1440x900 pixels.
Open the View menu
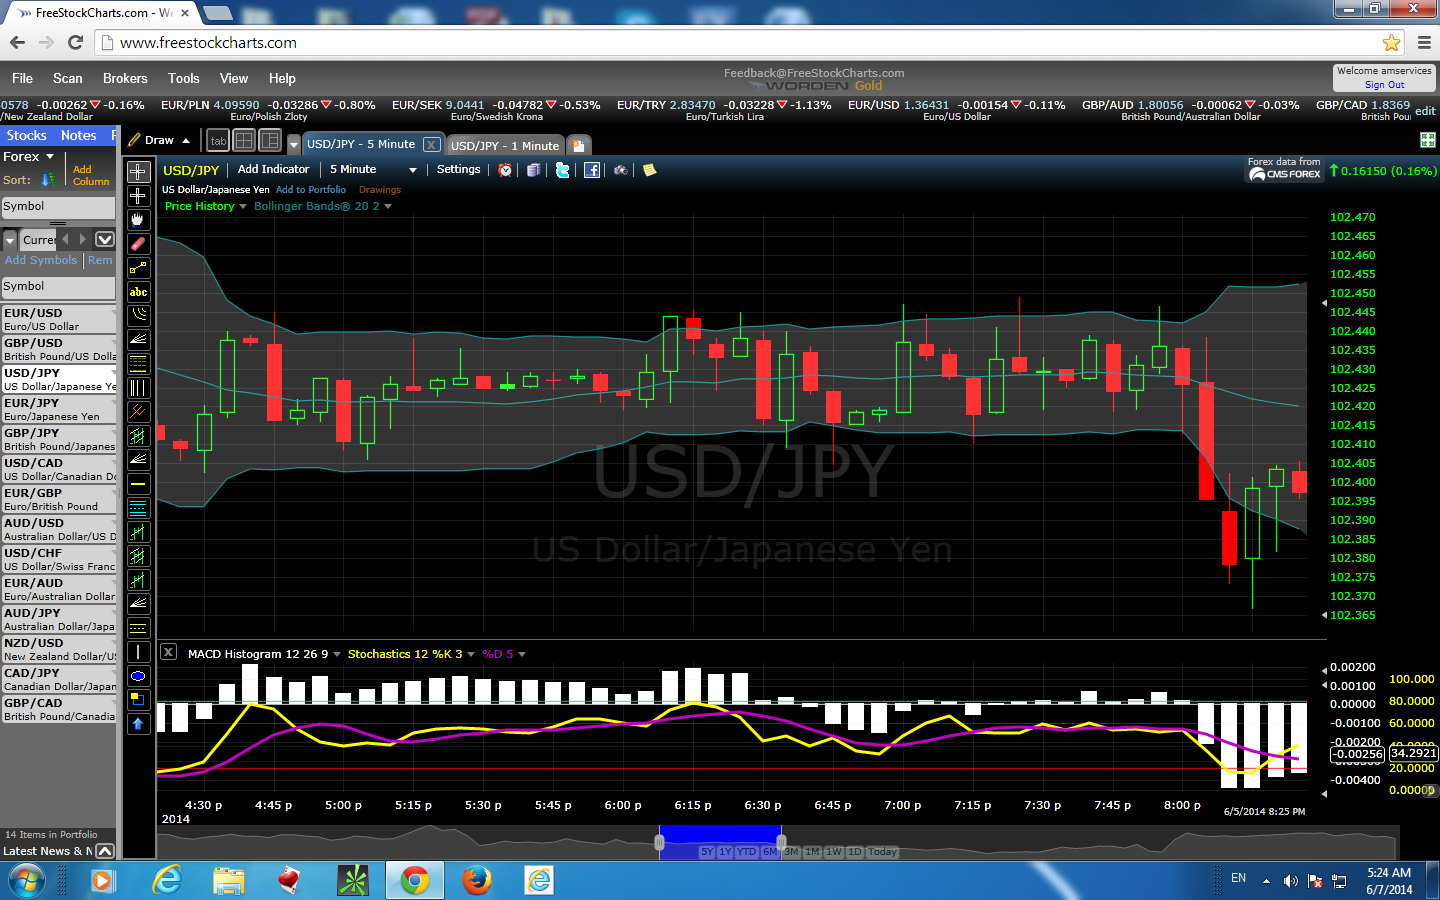click(234, 78)
